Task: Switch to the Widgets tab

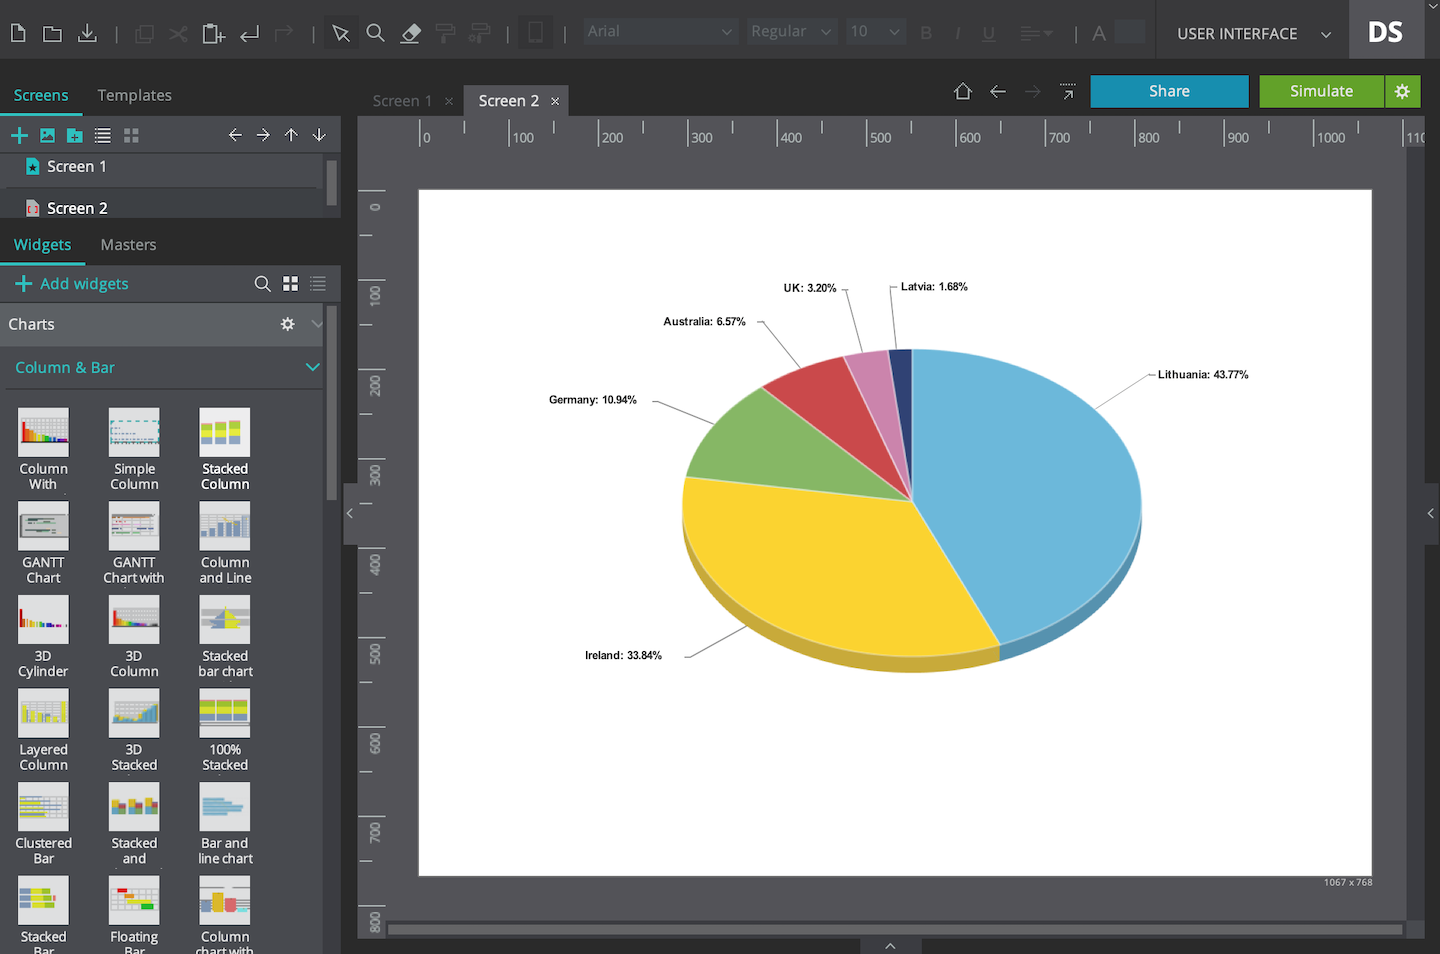Action: click(x=42, y=244)
